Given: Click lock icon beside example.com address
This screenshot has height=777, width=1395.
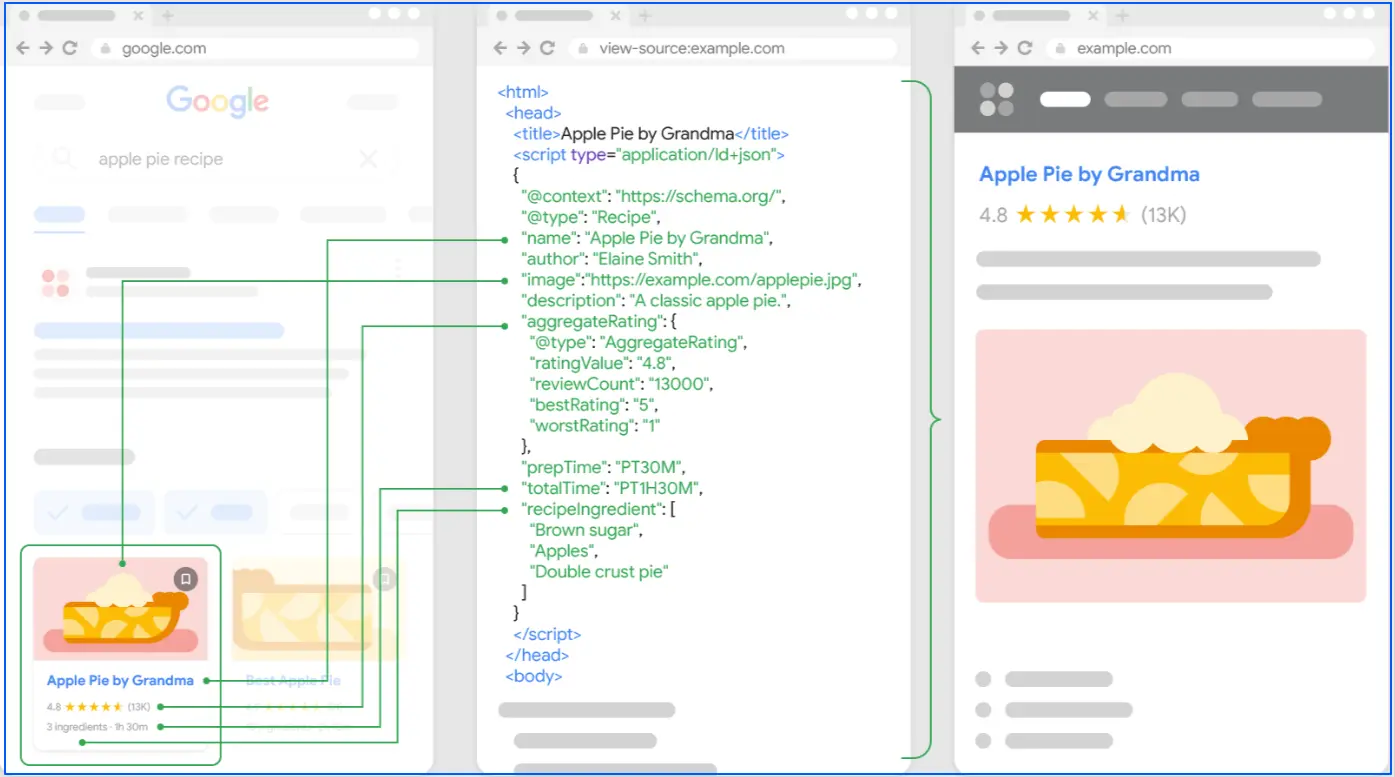Looking at the screenshot, I should pyautogui.click(x=1062, y=48).
